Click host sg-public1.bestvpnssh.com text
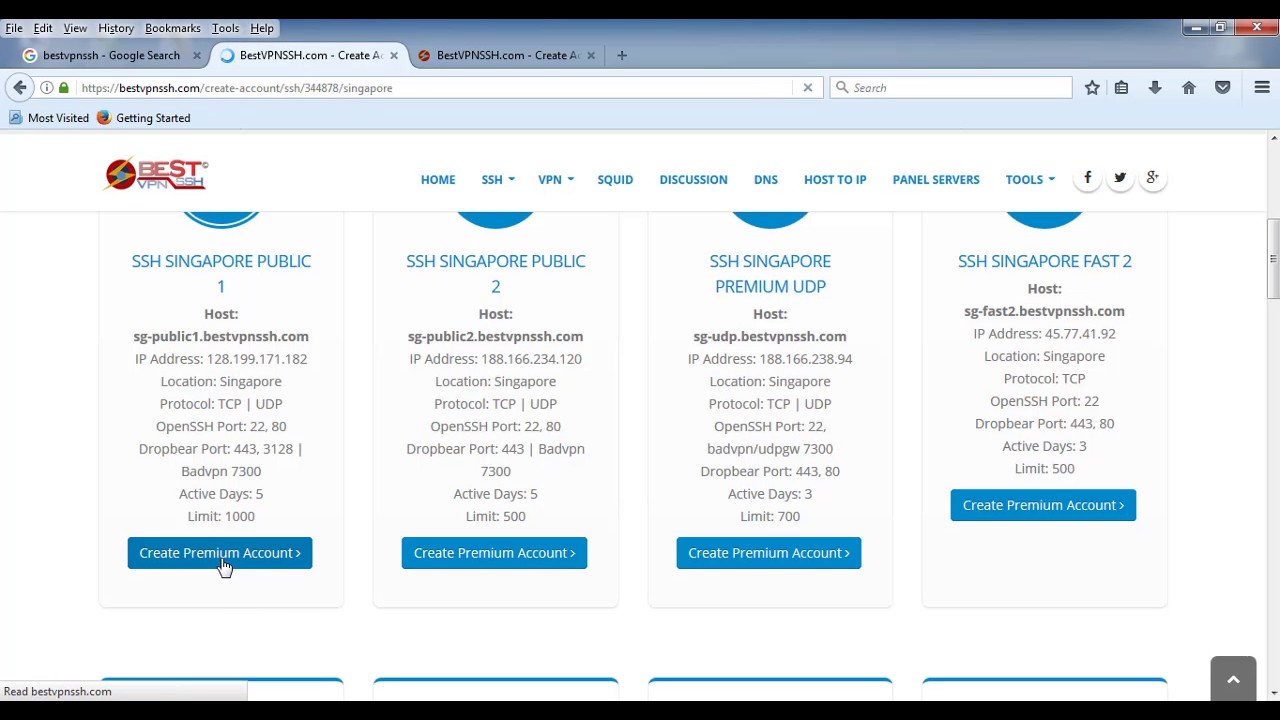Viewport: 1280px width, 720px height. tap(221, 336)
